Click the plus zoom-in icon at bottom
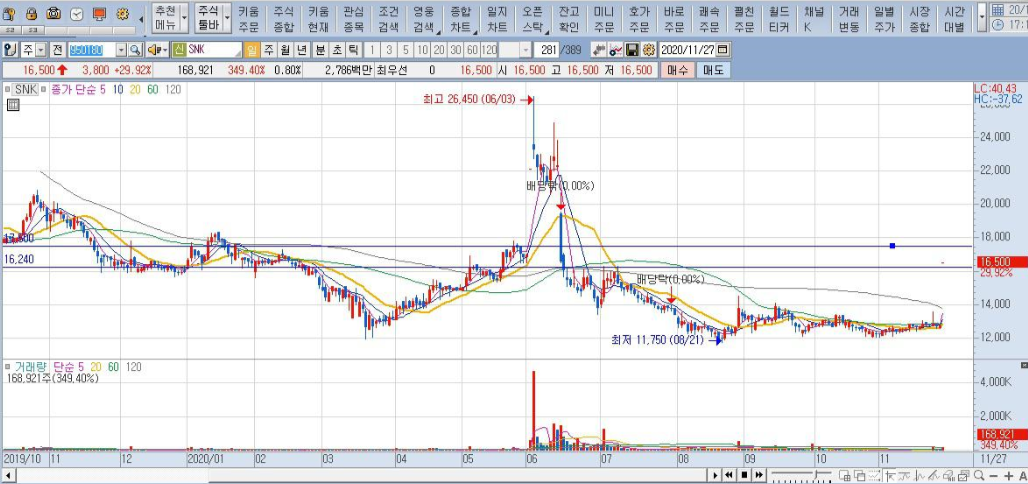1028x484 pixels. tap(1008, 475)
